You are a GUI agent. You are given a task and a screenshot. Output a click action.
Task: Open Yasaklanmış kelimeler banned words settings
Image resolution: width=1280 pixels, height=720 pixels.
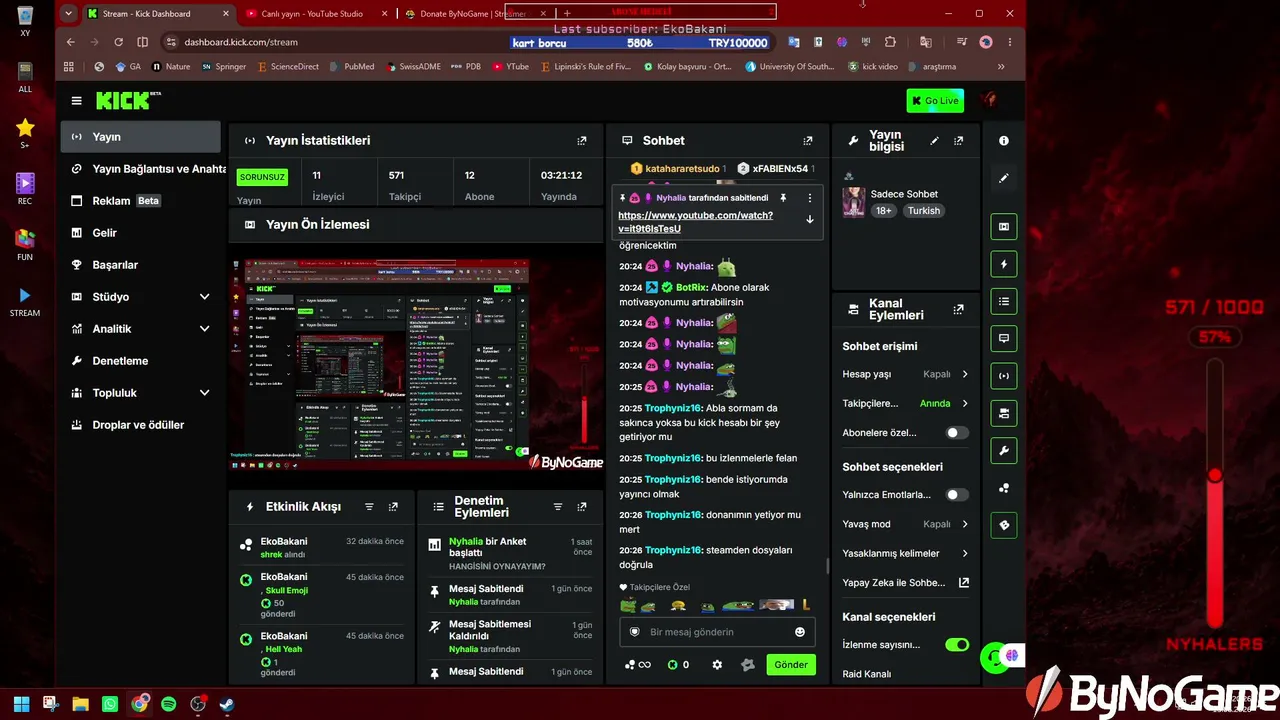(x=906, y=553)
